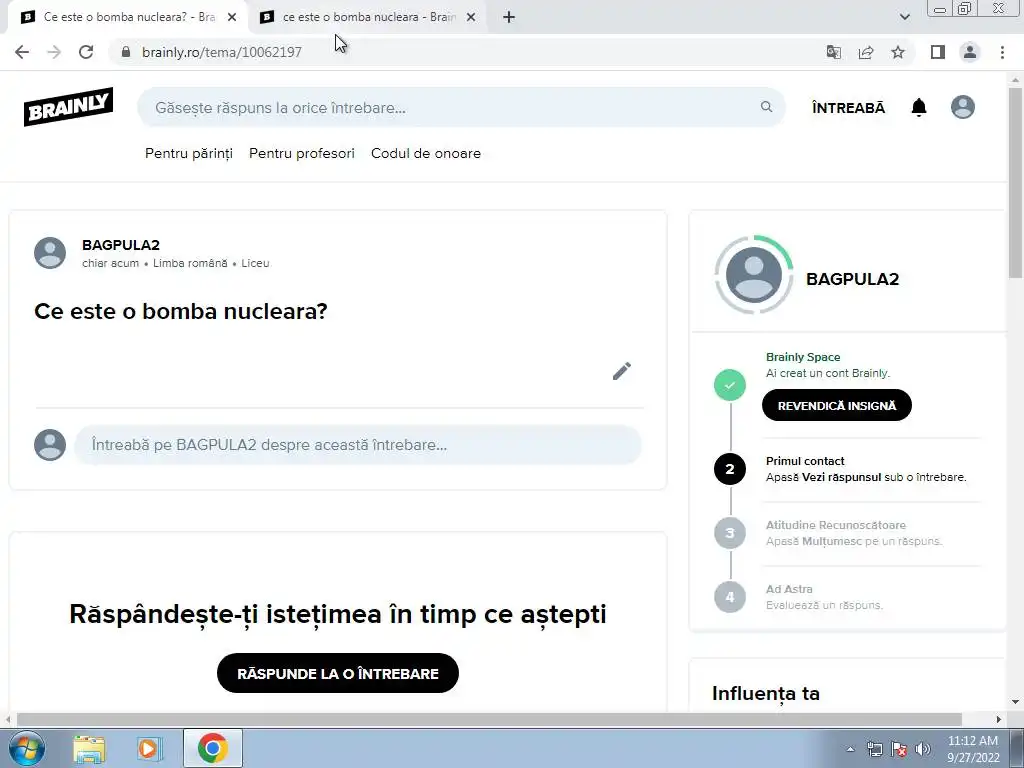Click large BAGPULA2 profile avatar in sidebar
The image size is (1024, 768).
[754, 274]
